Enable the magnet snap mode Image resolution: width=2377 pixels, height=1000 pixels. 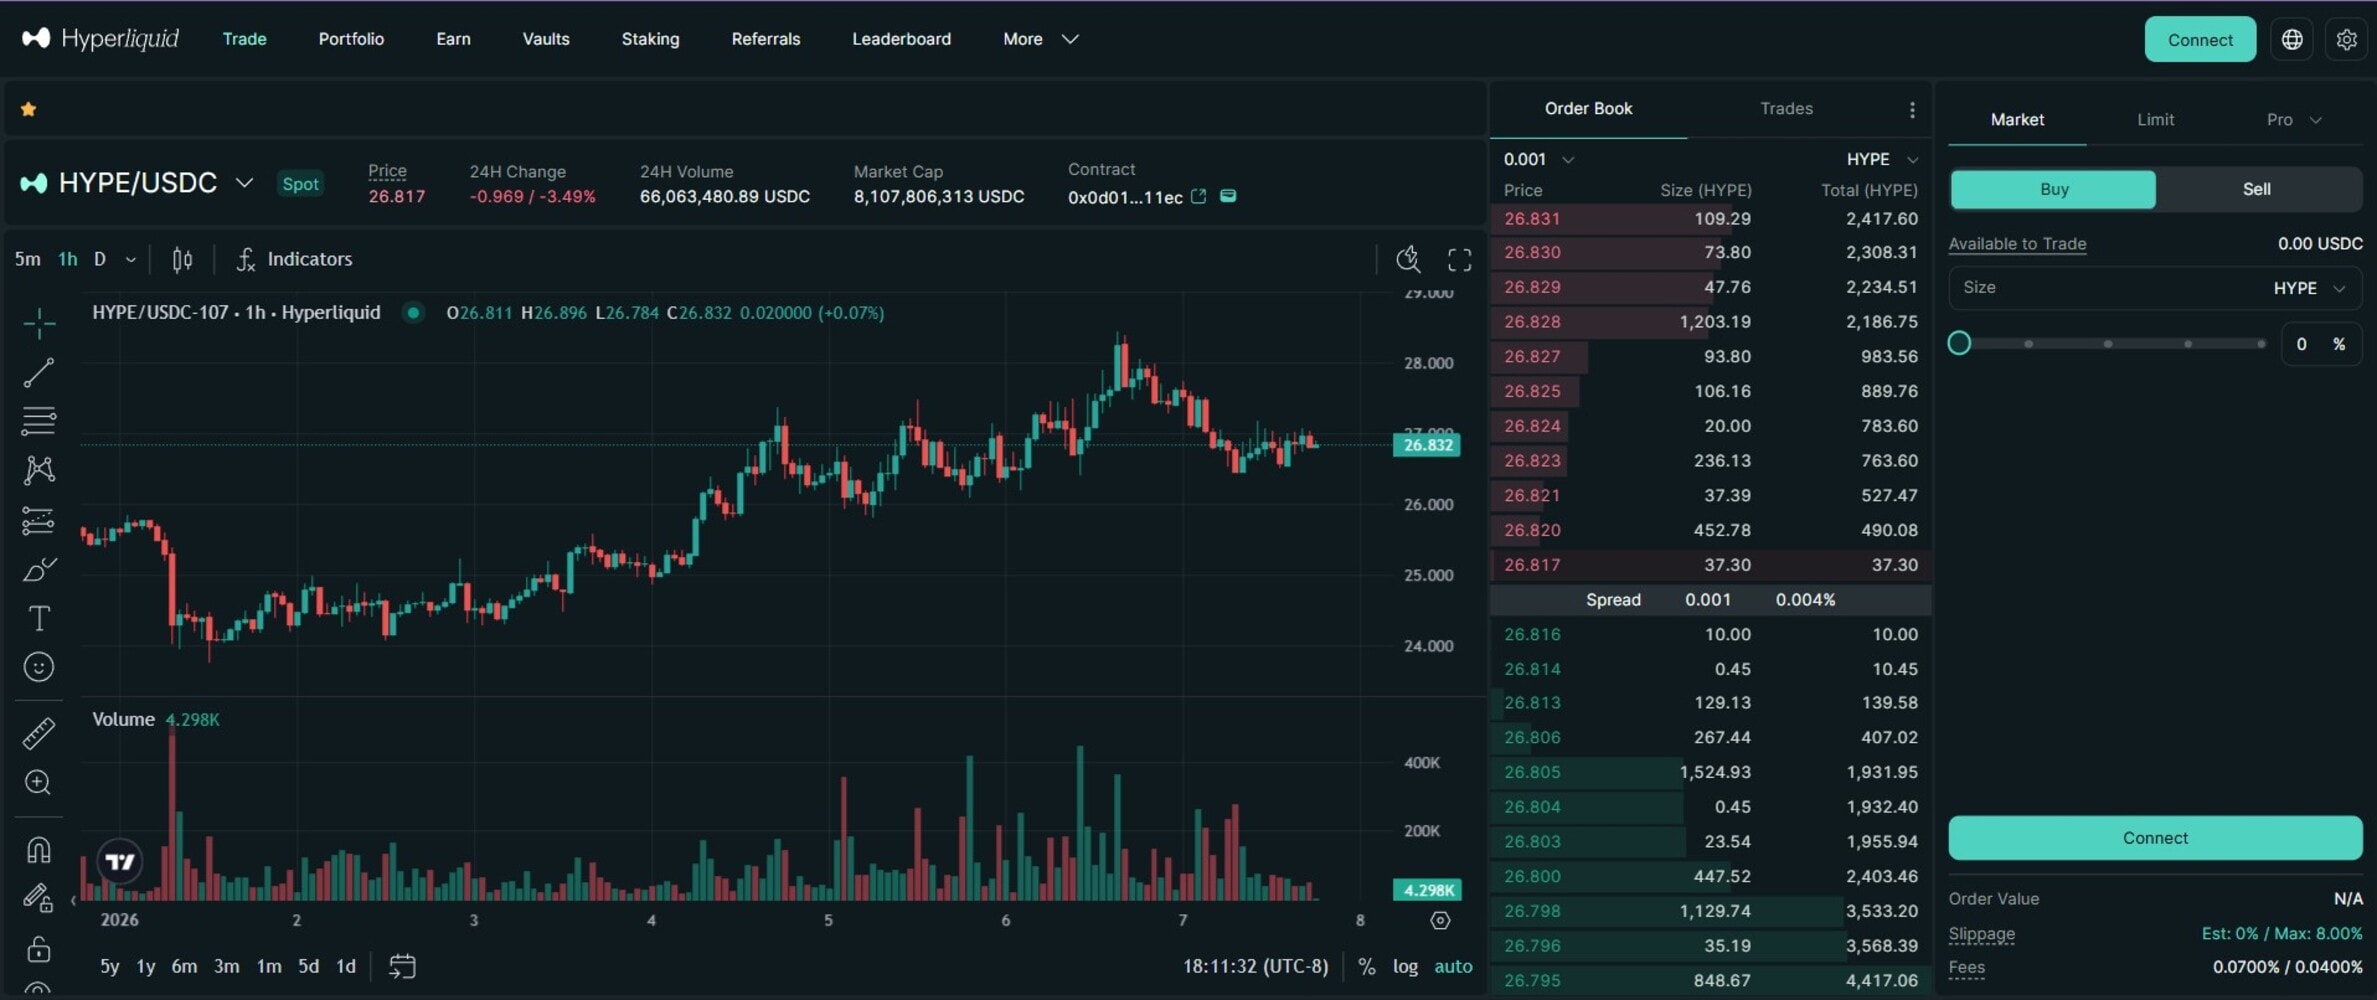pyautogui.click(x=38, y=849)
